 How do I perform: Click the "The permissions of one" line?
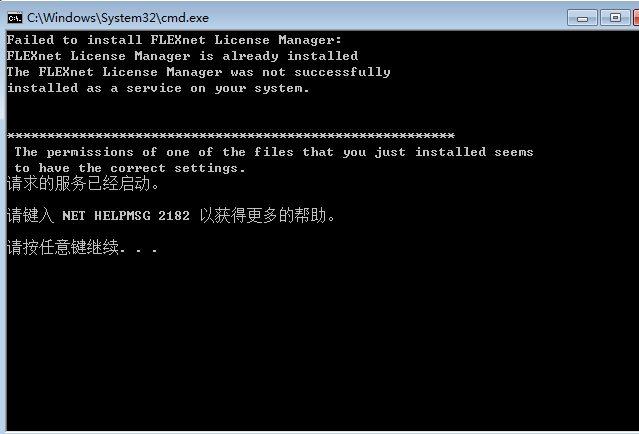(x=273, y=152)
